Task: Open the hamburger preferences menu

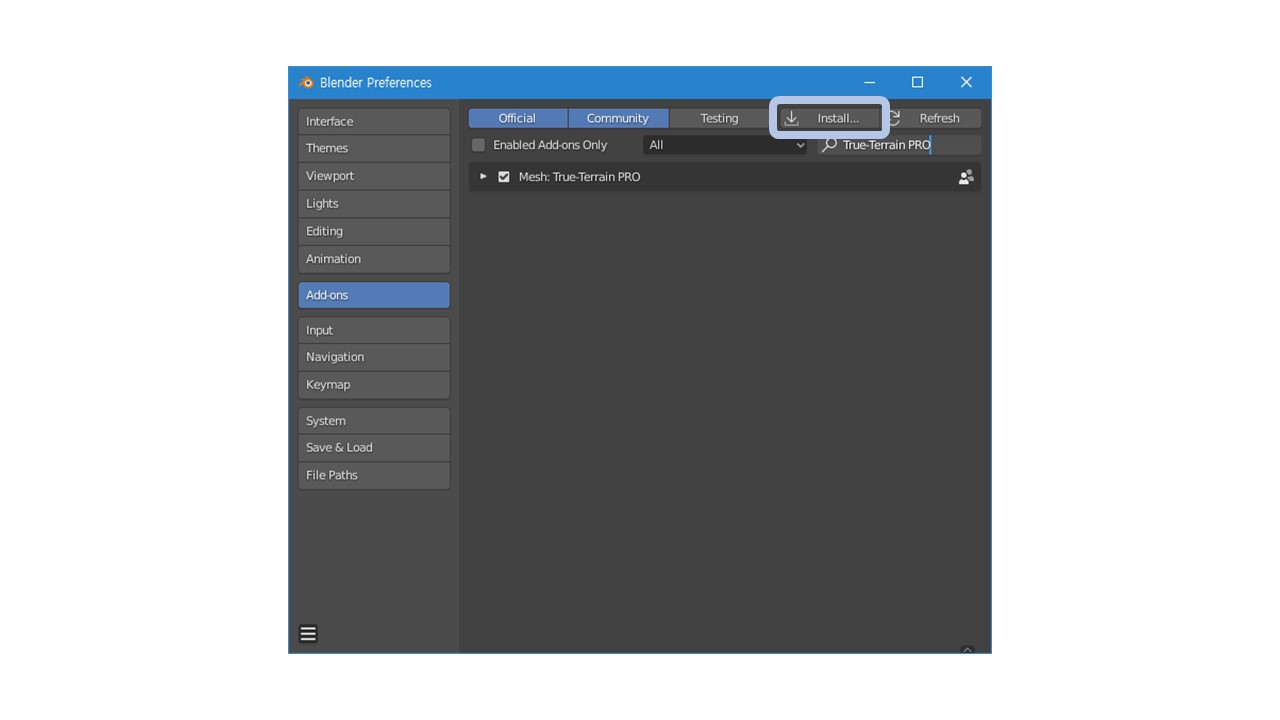Action: [308, 634]
